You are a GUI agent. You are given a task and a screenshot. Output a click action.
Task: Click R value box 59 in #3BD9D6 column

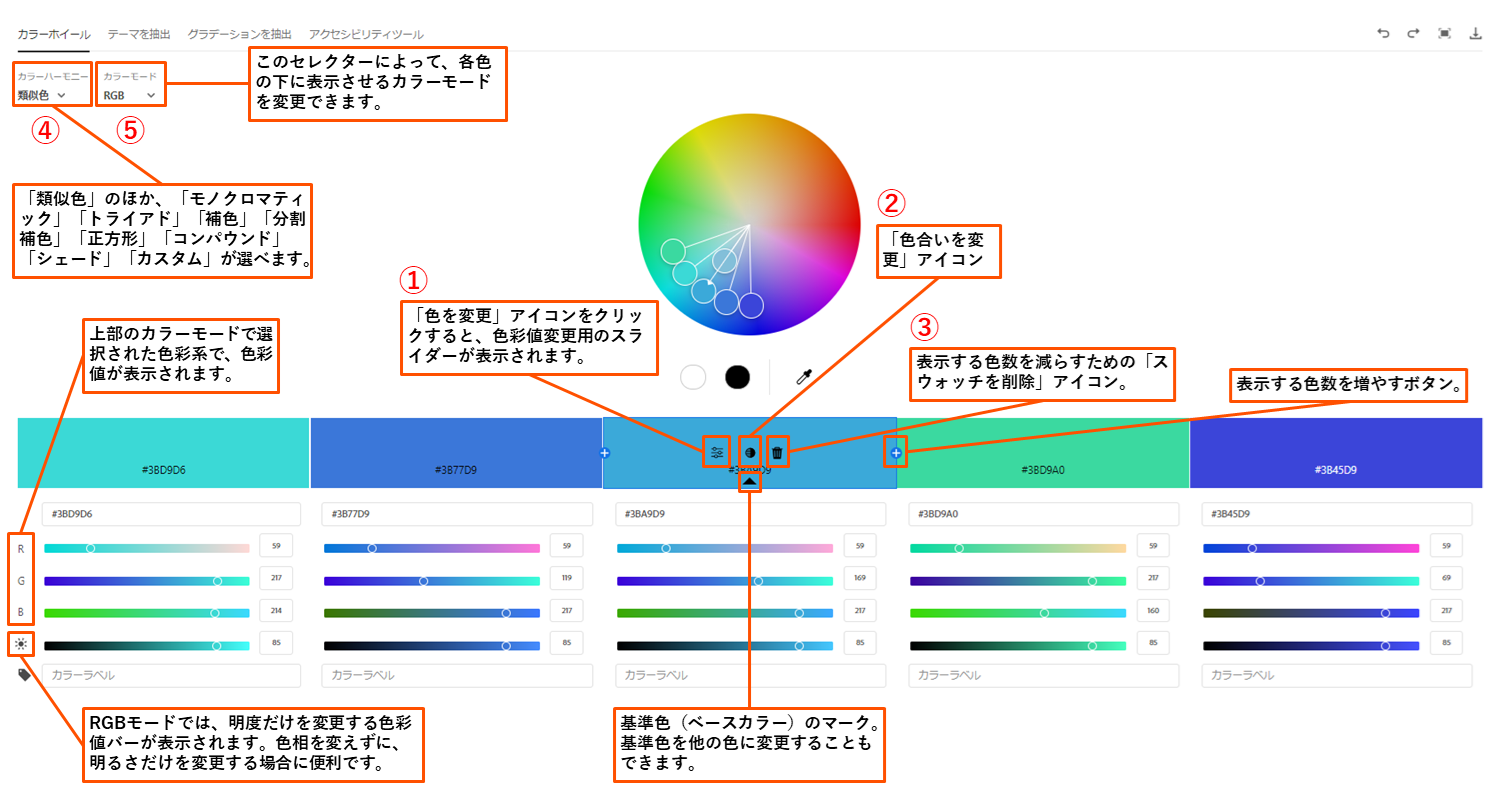click(x=275, y=545)
